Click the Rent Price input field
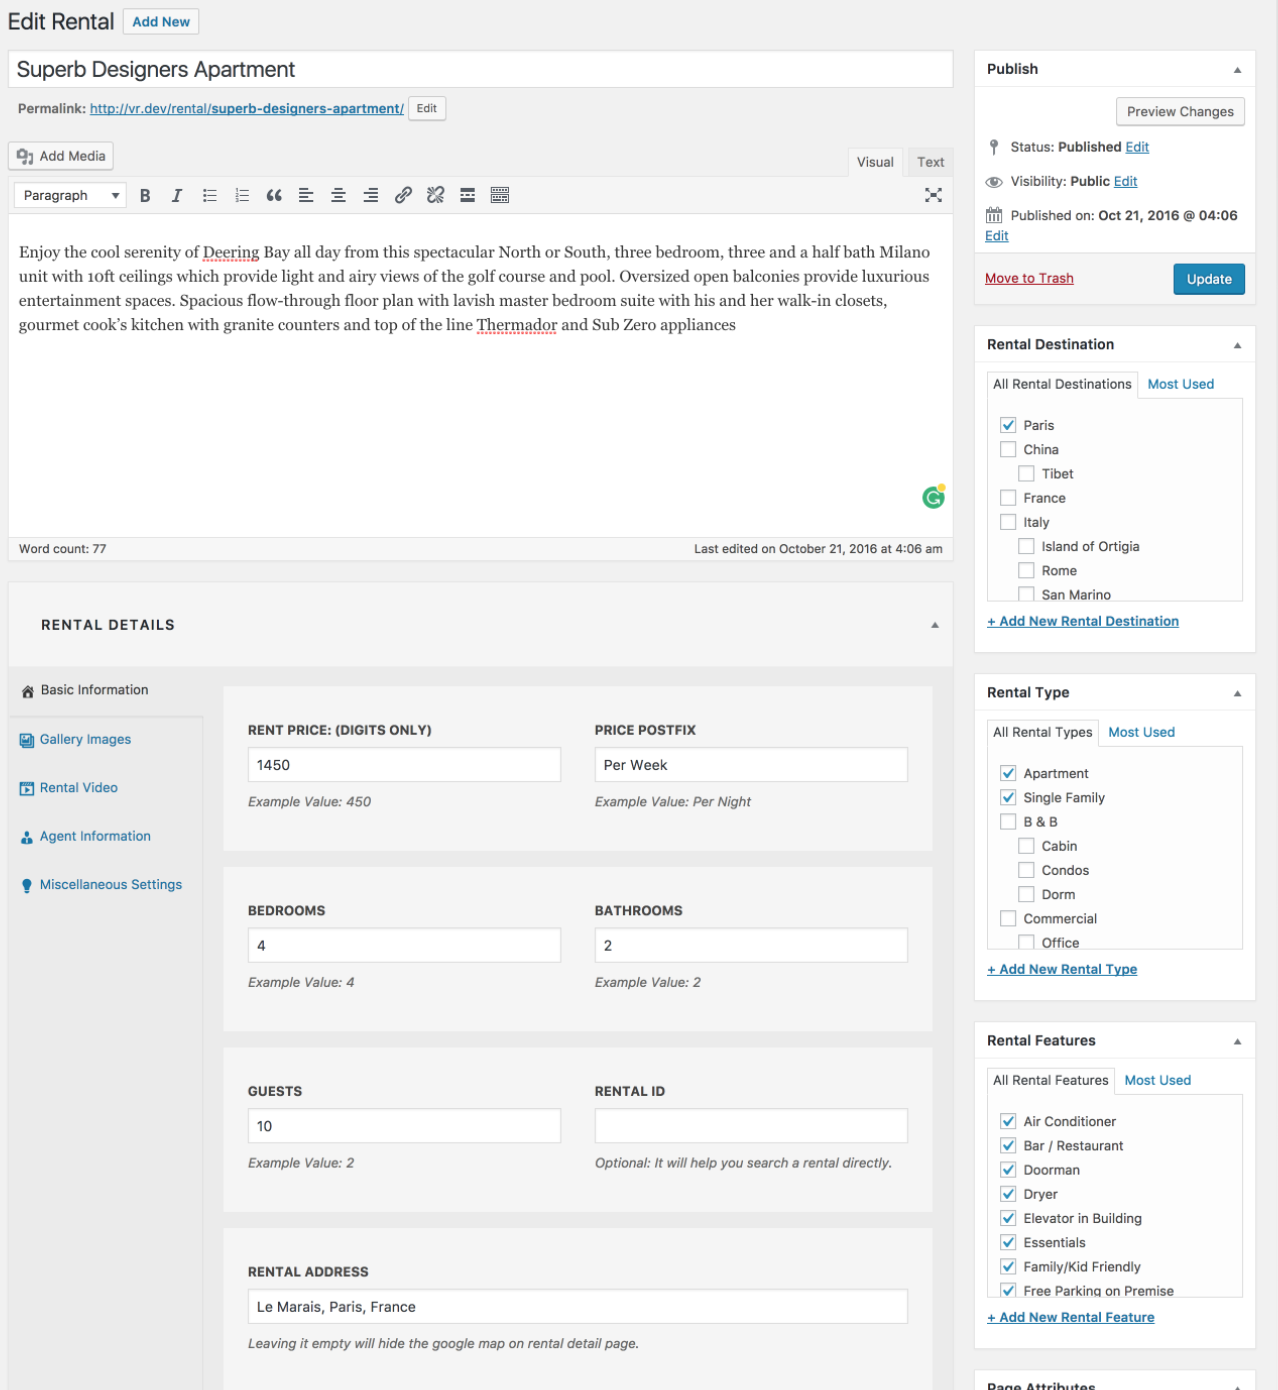The image size is (1278, 1390). coord(404,765)
